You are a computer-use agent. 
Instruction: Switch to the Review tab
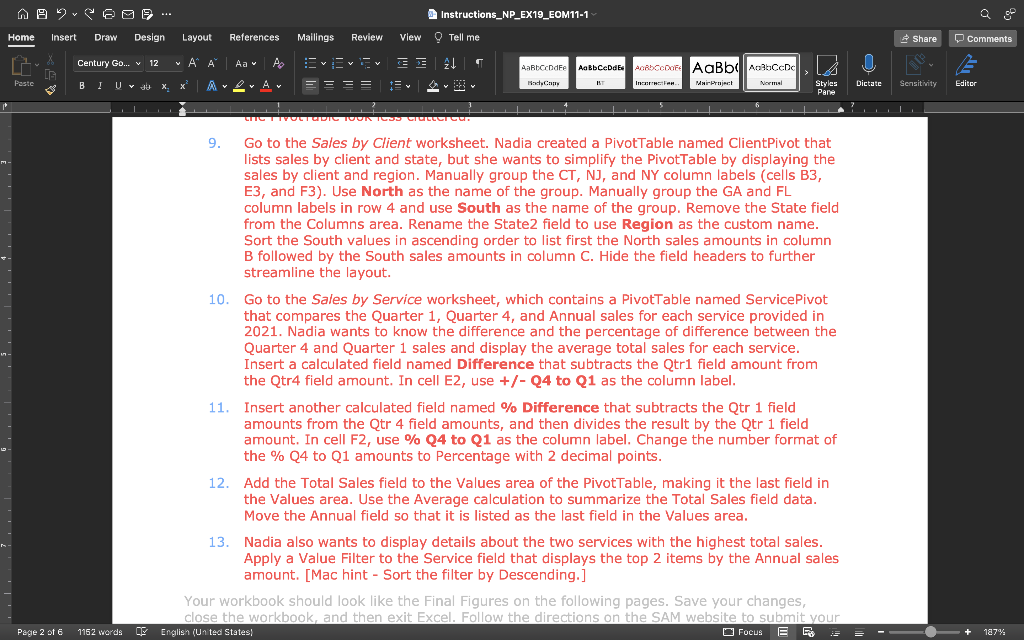click(x=367, y=37)
